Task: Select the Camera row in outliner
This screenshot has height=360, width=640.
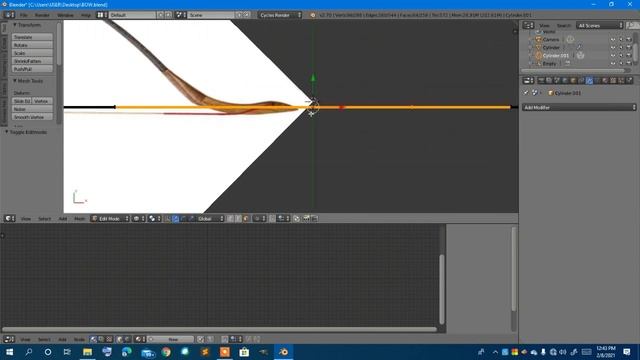Action: point(551,40)
